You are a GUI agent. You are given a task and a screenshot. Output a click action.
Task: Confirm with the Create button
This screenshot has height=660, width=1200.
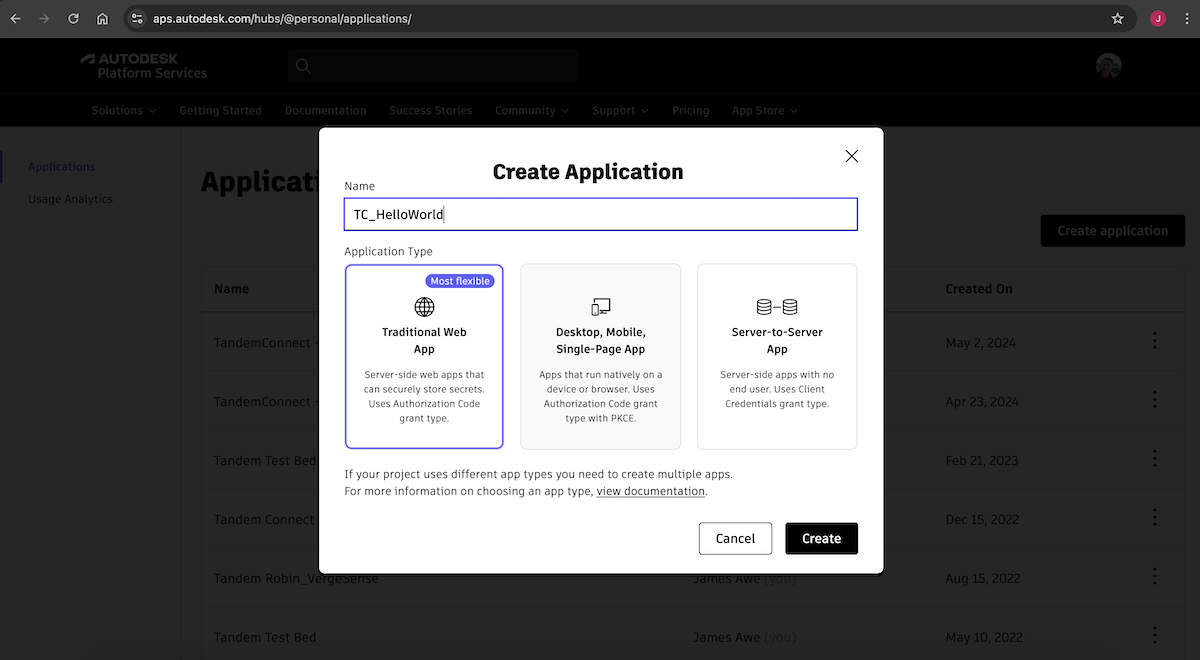[821, 538]
